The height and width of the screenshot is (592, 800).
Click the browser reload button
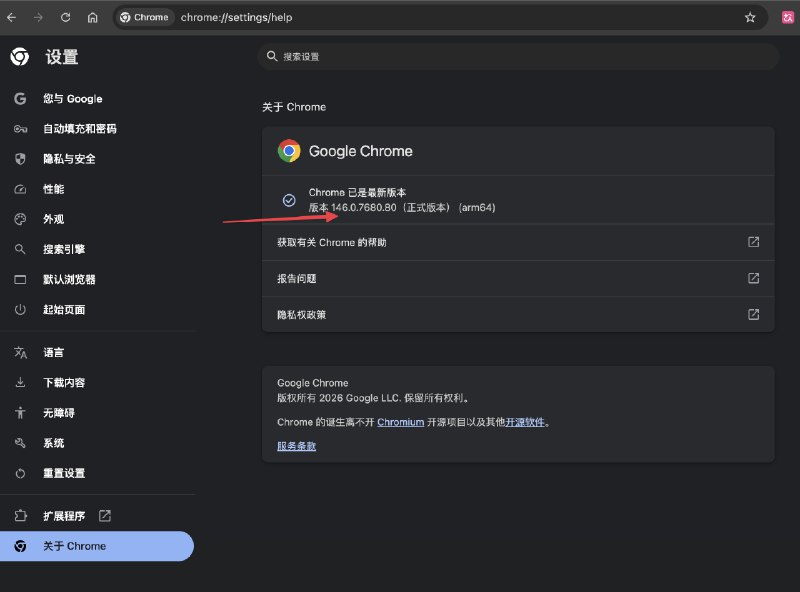(65, 17)
